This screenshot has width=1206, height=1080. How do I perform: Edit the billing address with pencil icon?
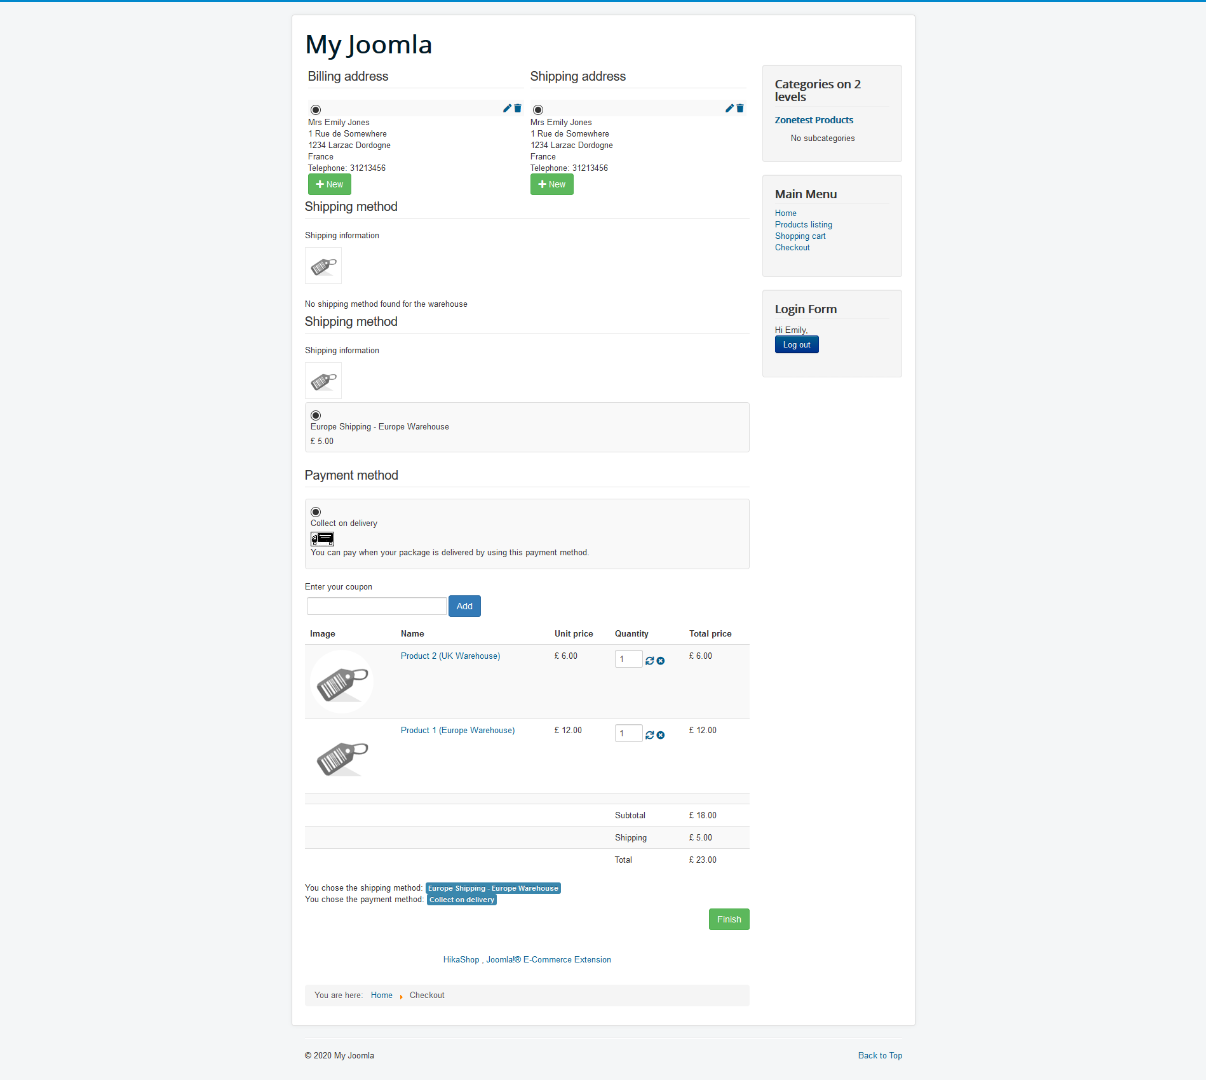[x=507, y=108]
